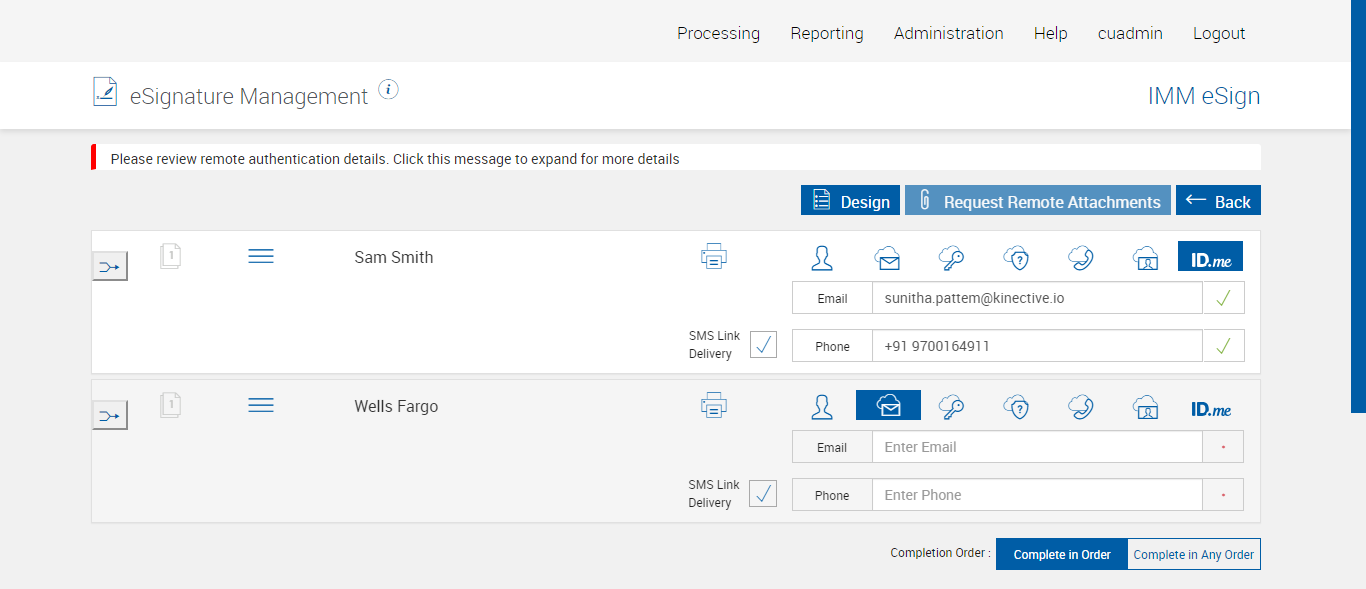1366x589 pixels.
Task: Open the hamburger menu for Sam Smith
Action: point(261,257)
